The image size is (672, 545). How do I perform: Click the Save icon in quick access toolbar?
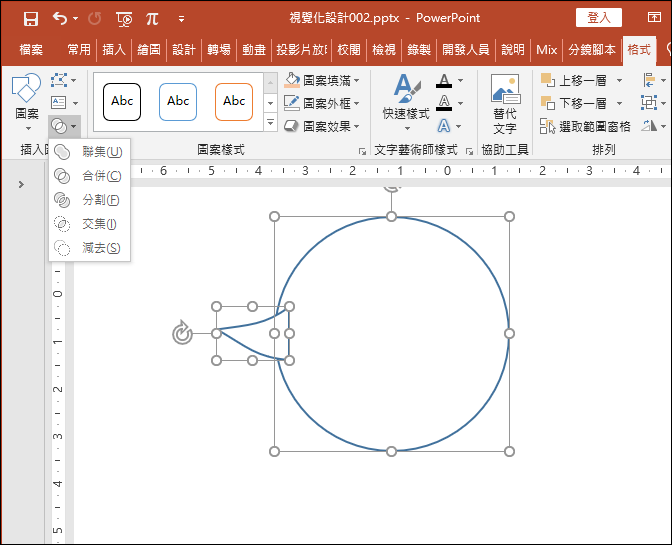(30, 19)
